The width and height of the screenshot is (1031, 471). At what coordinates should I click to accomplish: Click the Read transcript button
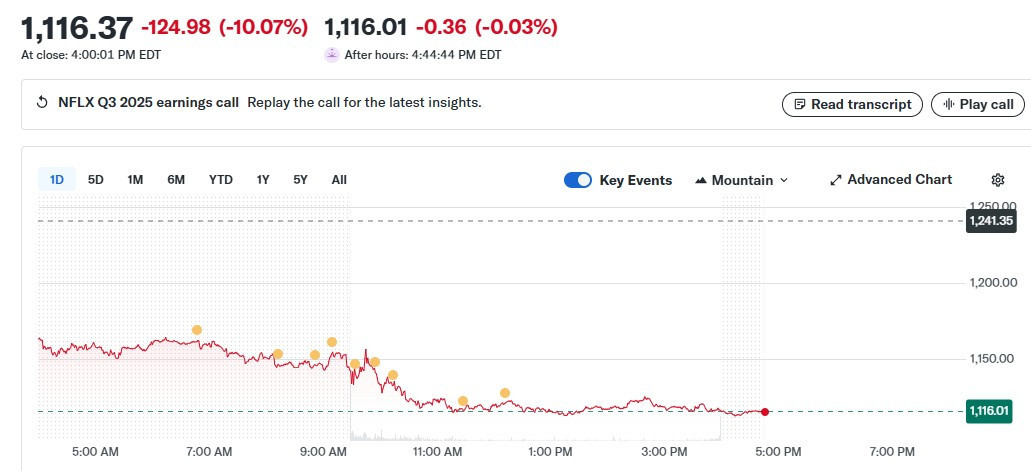point(852,104)
